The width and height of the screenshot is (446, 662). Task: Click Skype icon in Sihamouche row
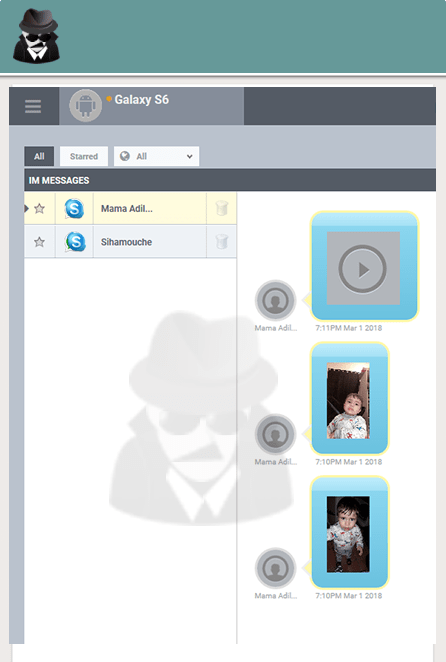(x=75, y=242)
